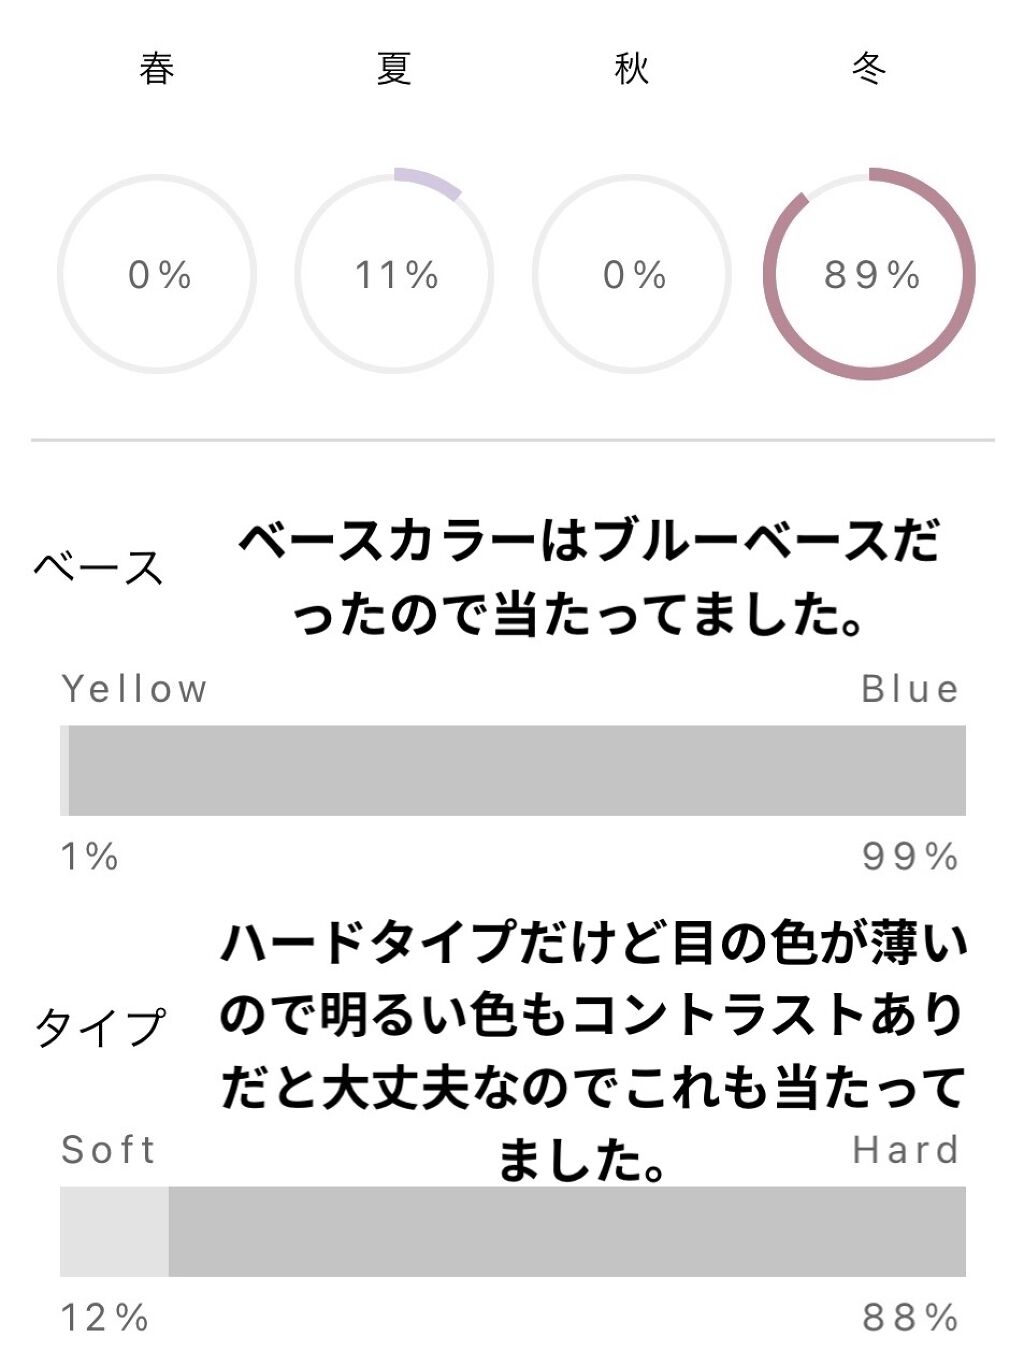Click the 1% Yellow percentage value
The height and width of the screenshot is (1366, 1024).
[x=90, y=857]
